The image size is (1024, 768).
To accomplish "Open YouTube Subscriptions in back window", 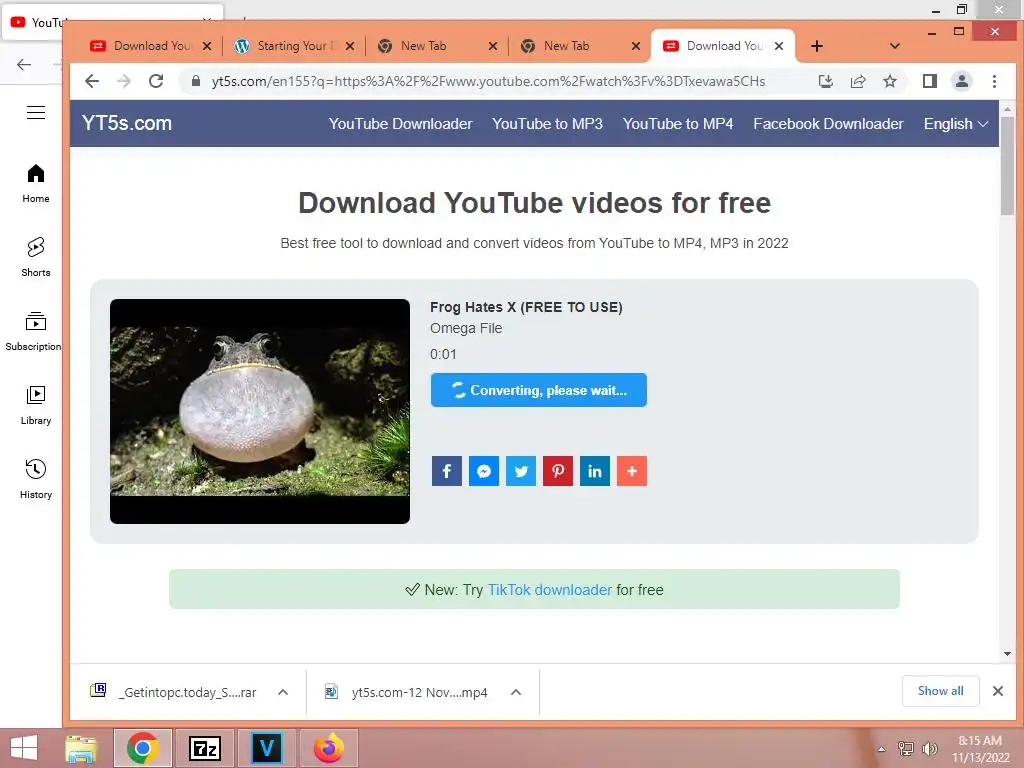I will 33,332.
